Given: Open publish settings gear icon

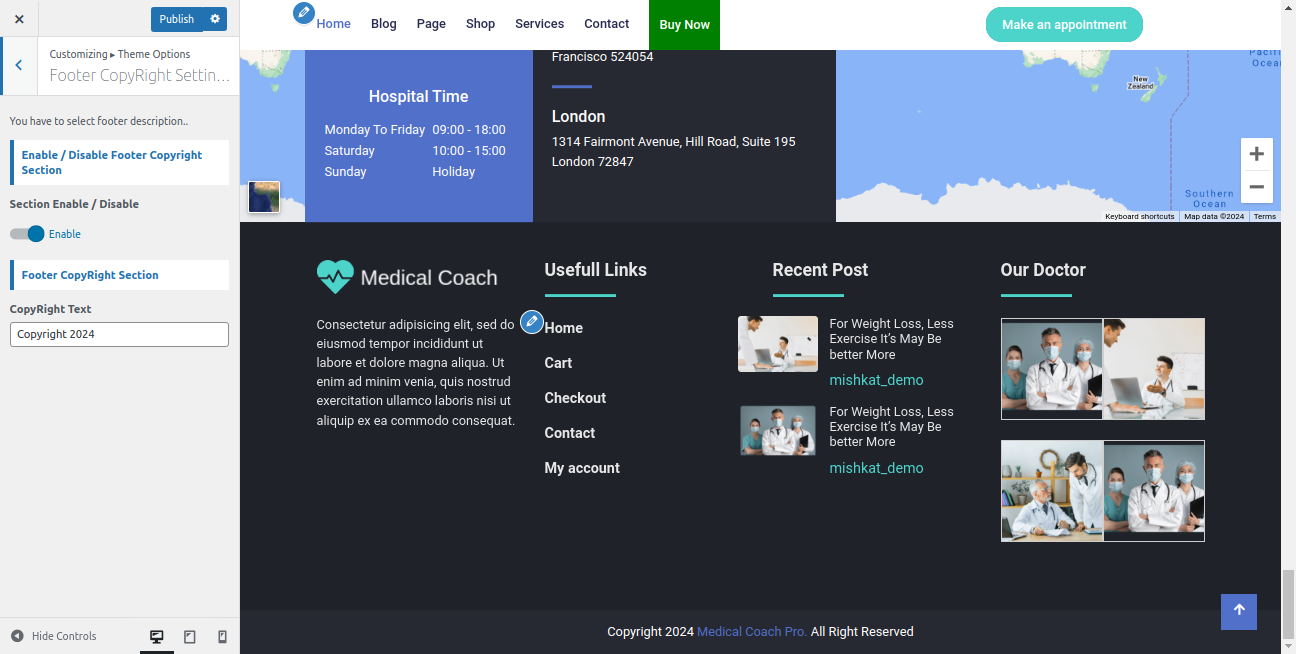Looking at the screenshot, I should [x=215, y=19].
